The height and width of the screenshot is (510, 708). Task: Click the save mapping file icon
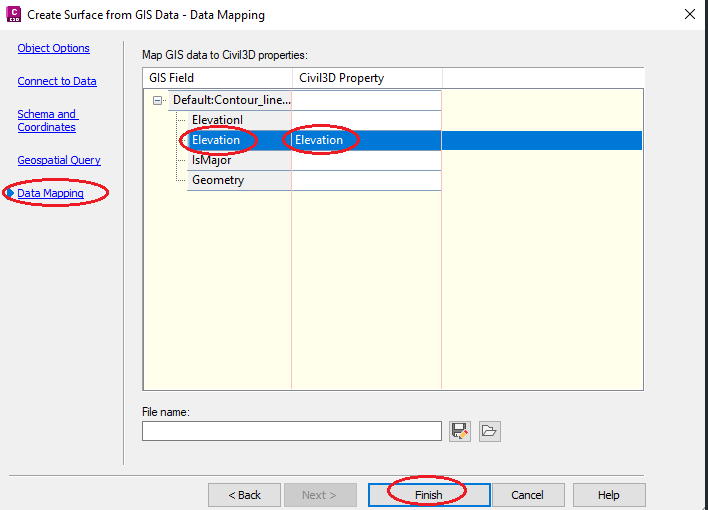460,431
